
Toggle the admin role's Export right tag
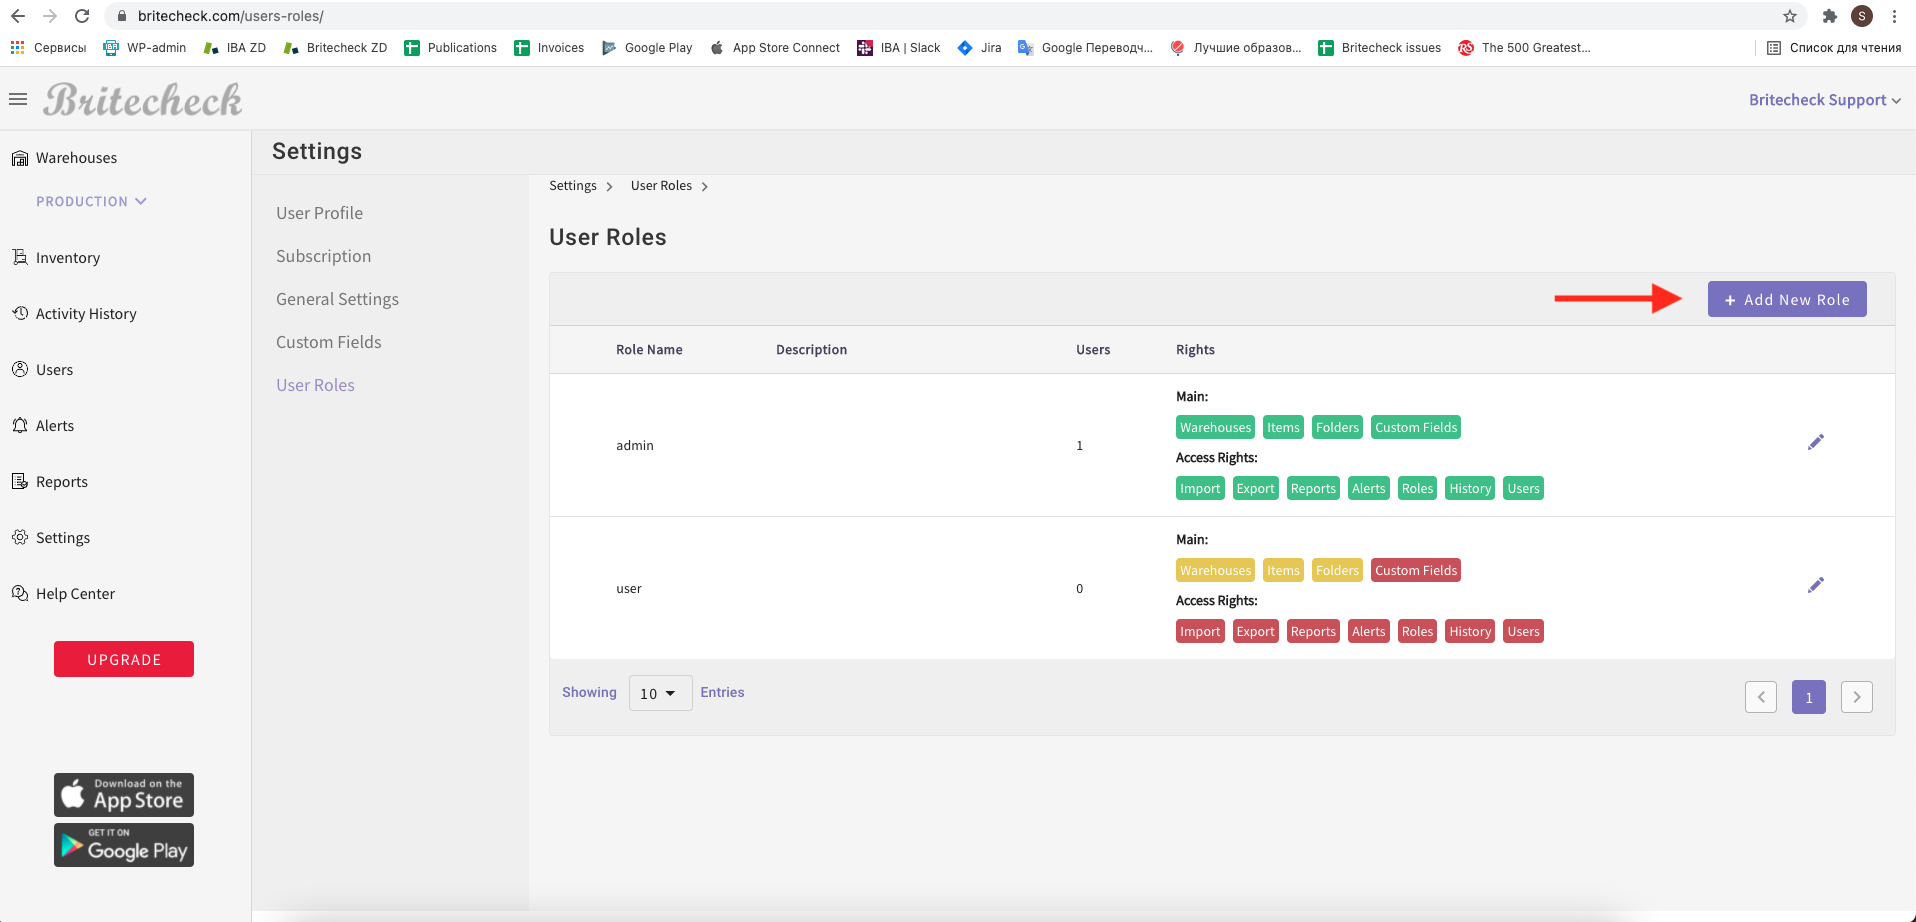point(1255,488)
